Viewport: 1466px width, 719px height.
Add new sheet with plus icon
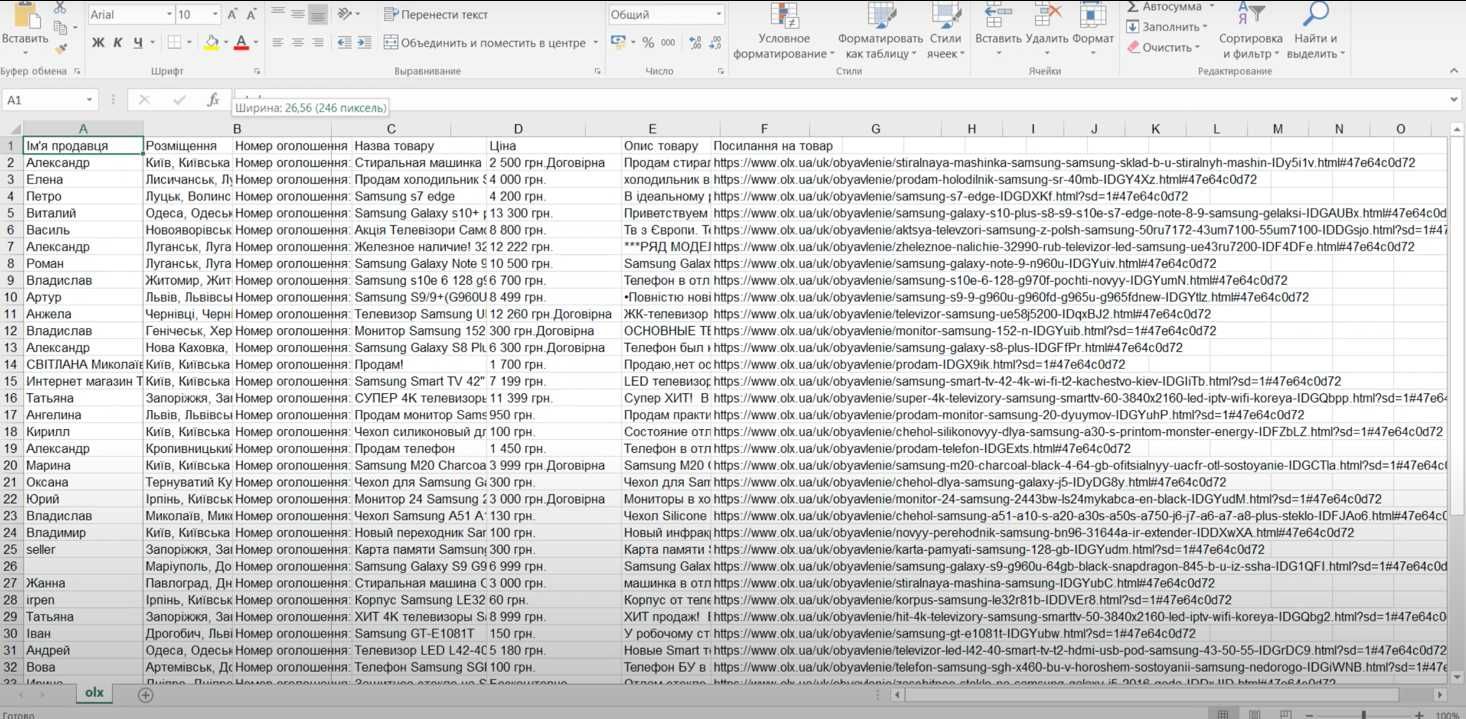(145, 694)
